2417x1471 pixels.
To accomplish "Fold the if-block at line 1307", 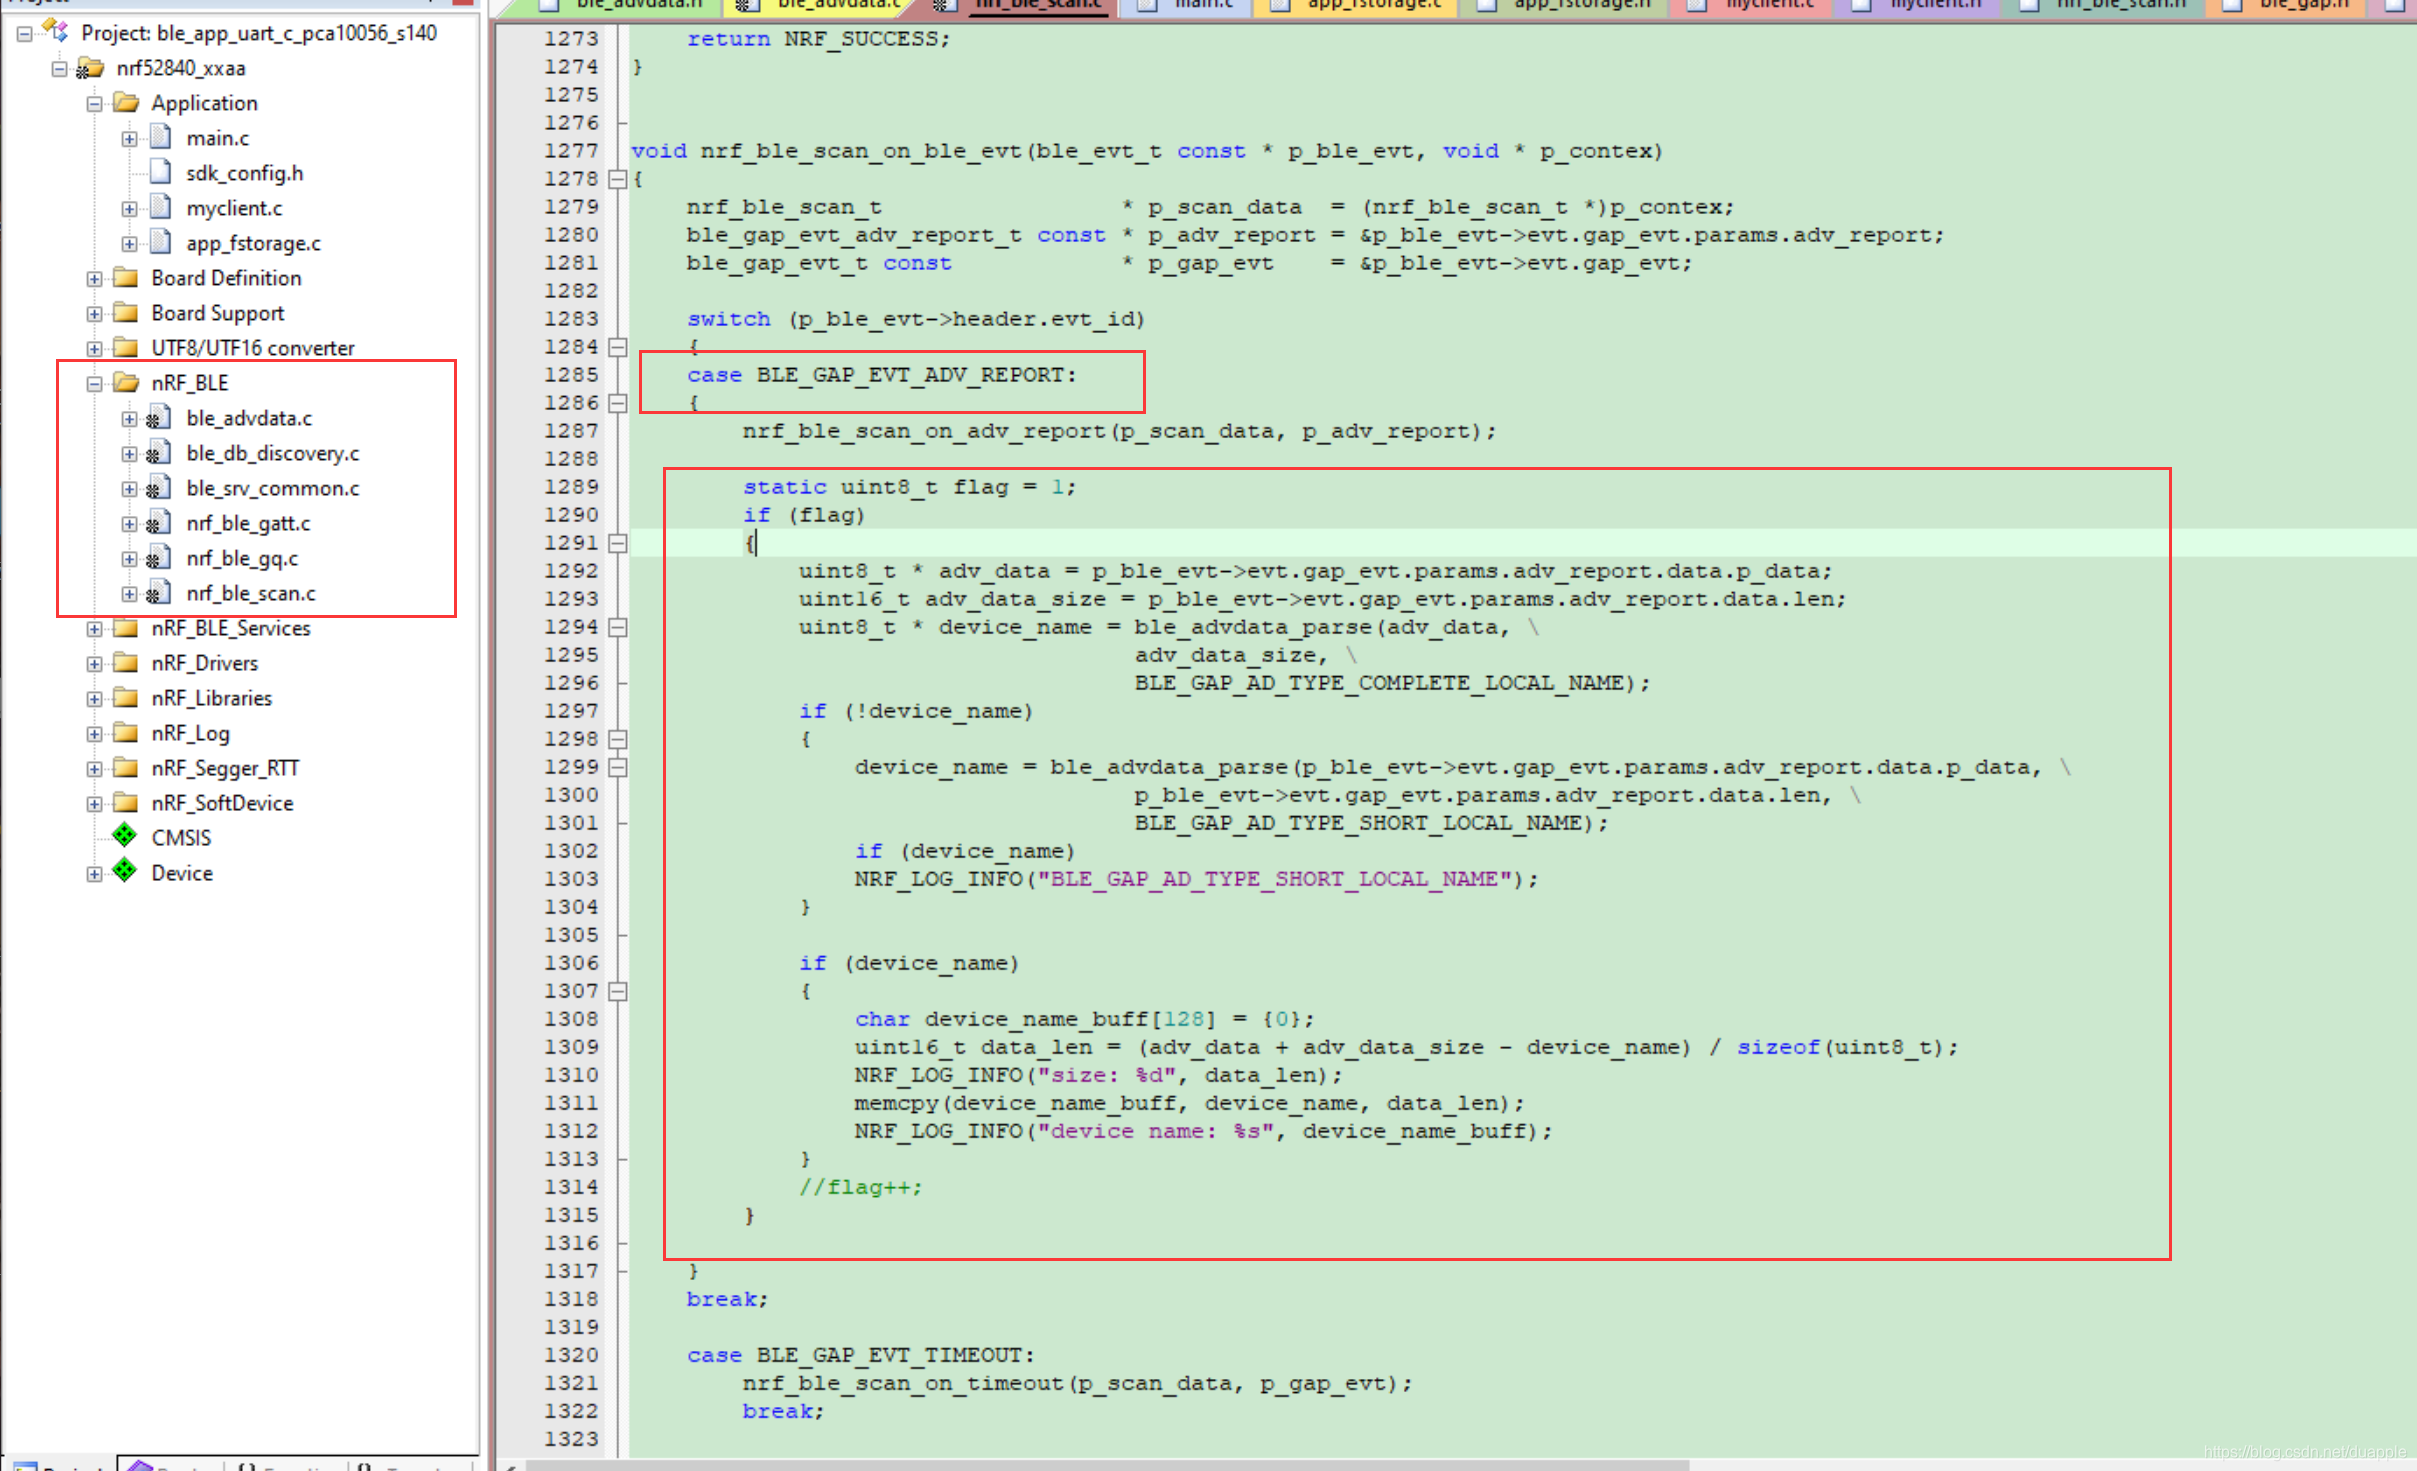I will pos(618,991).
